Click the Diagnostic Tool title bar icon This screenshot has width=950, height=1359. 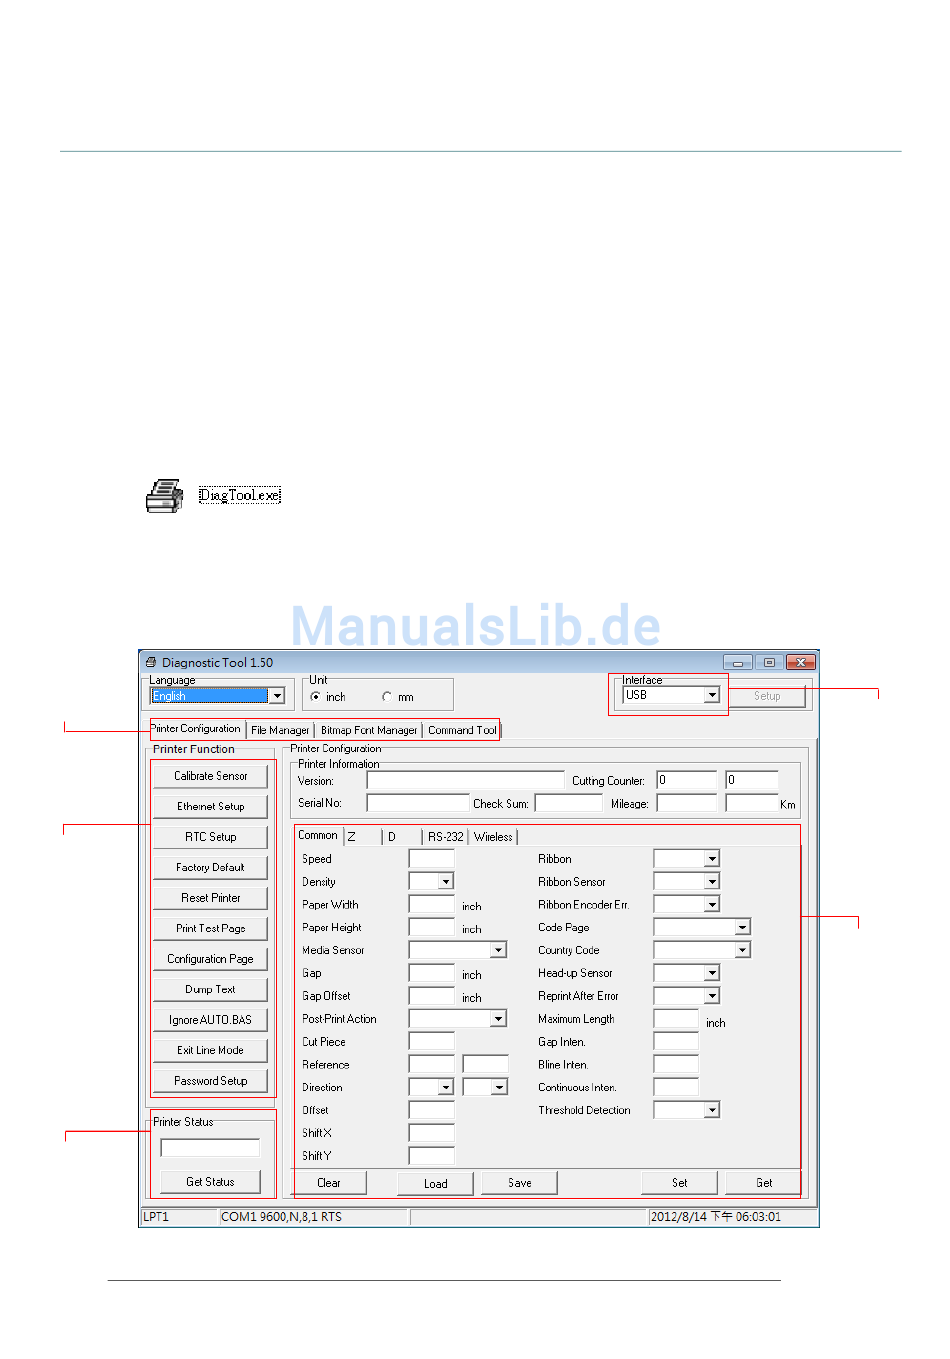click(x=151, y=662)
